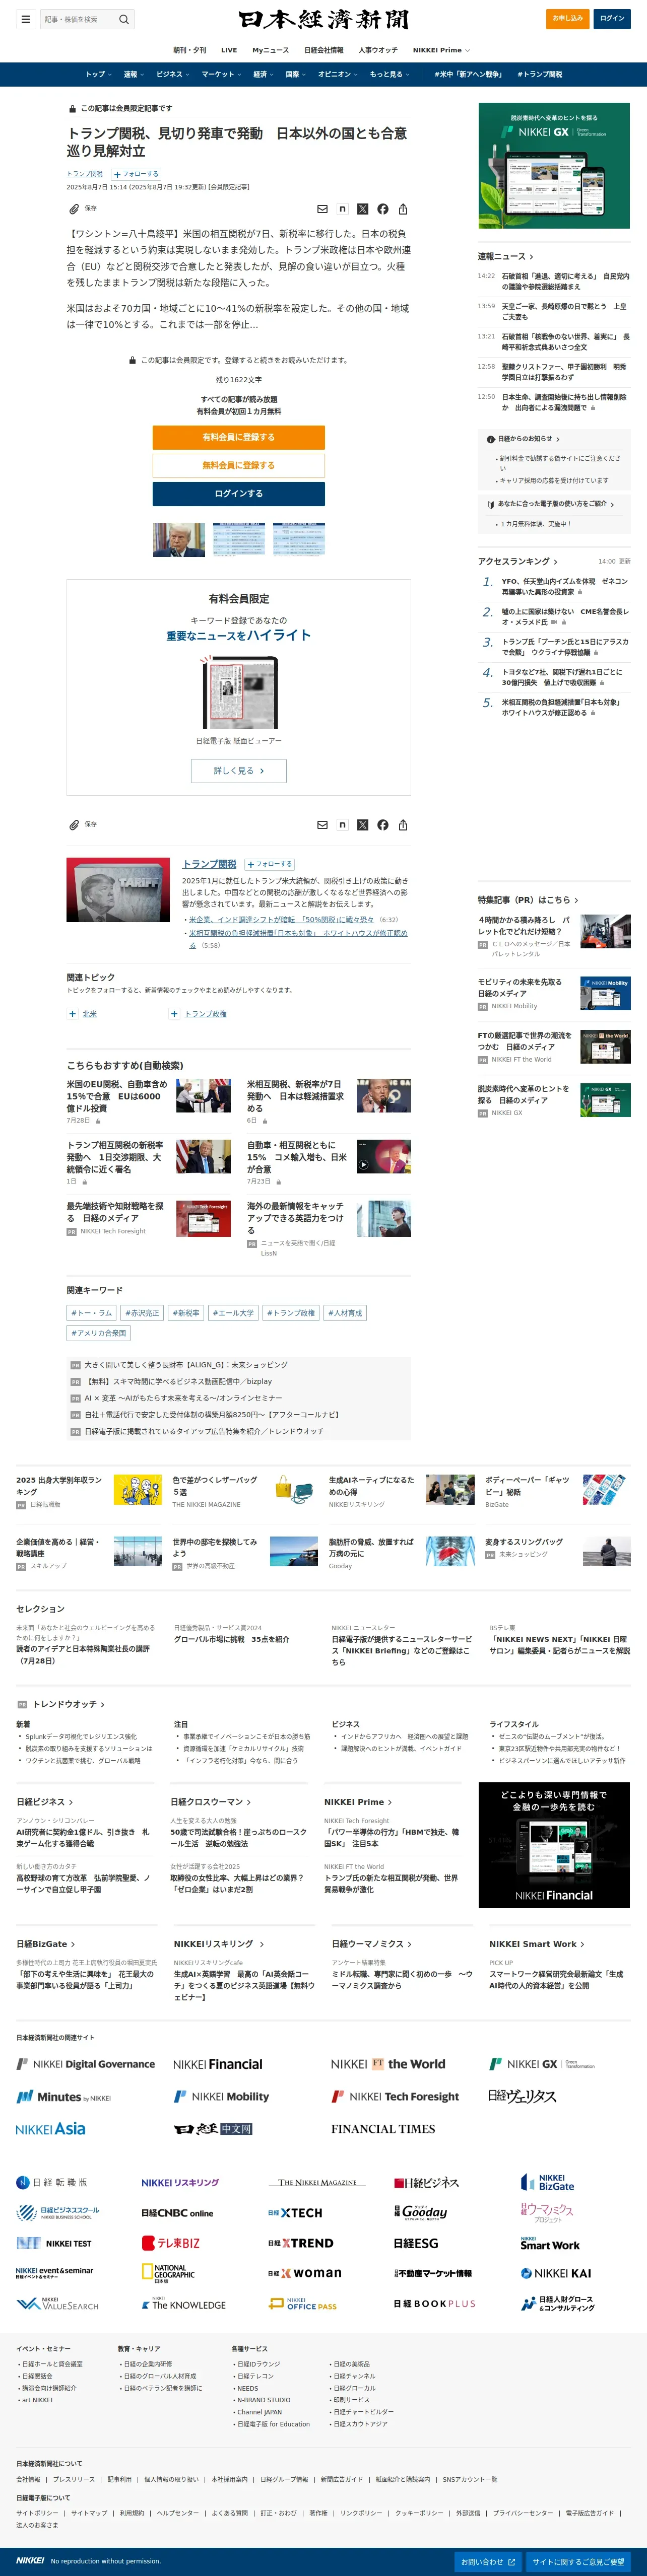Open the TARIFF Trump image in the topic card
The image size is (647, 2576).
click(x=118, y=890)
